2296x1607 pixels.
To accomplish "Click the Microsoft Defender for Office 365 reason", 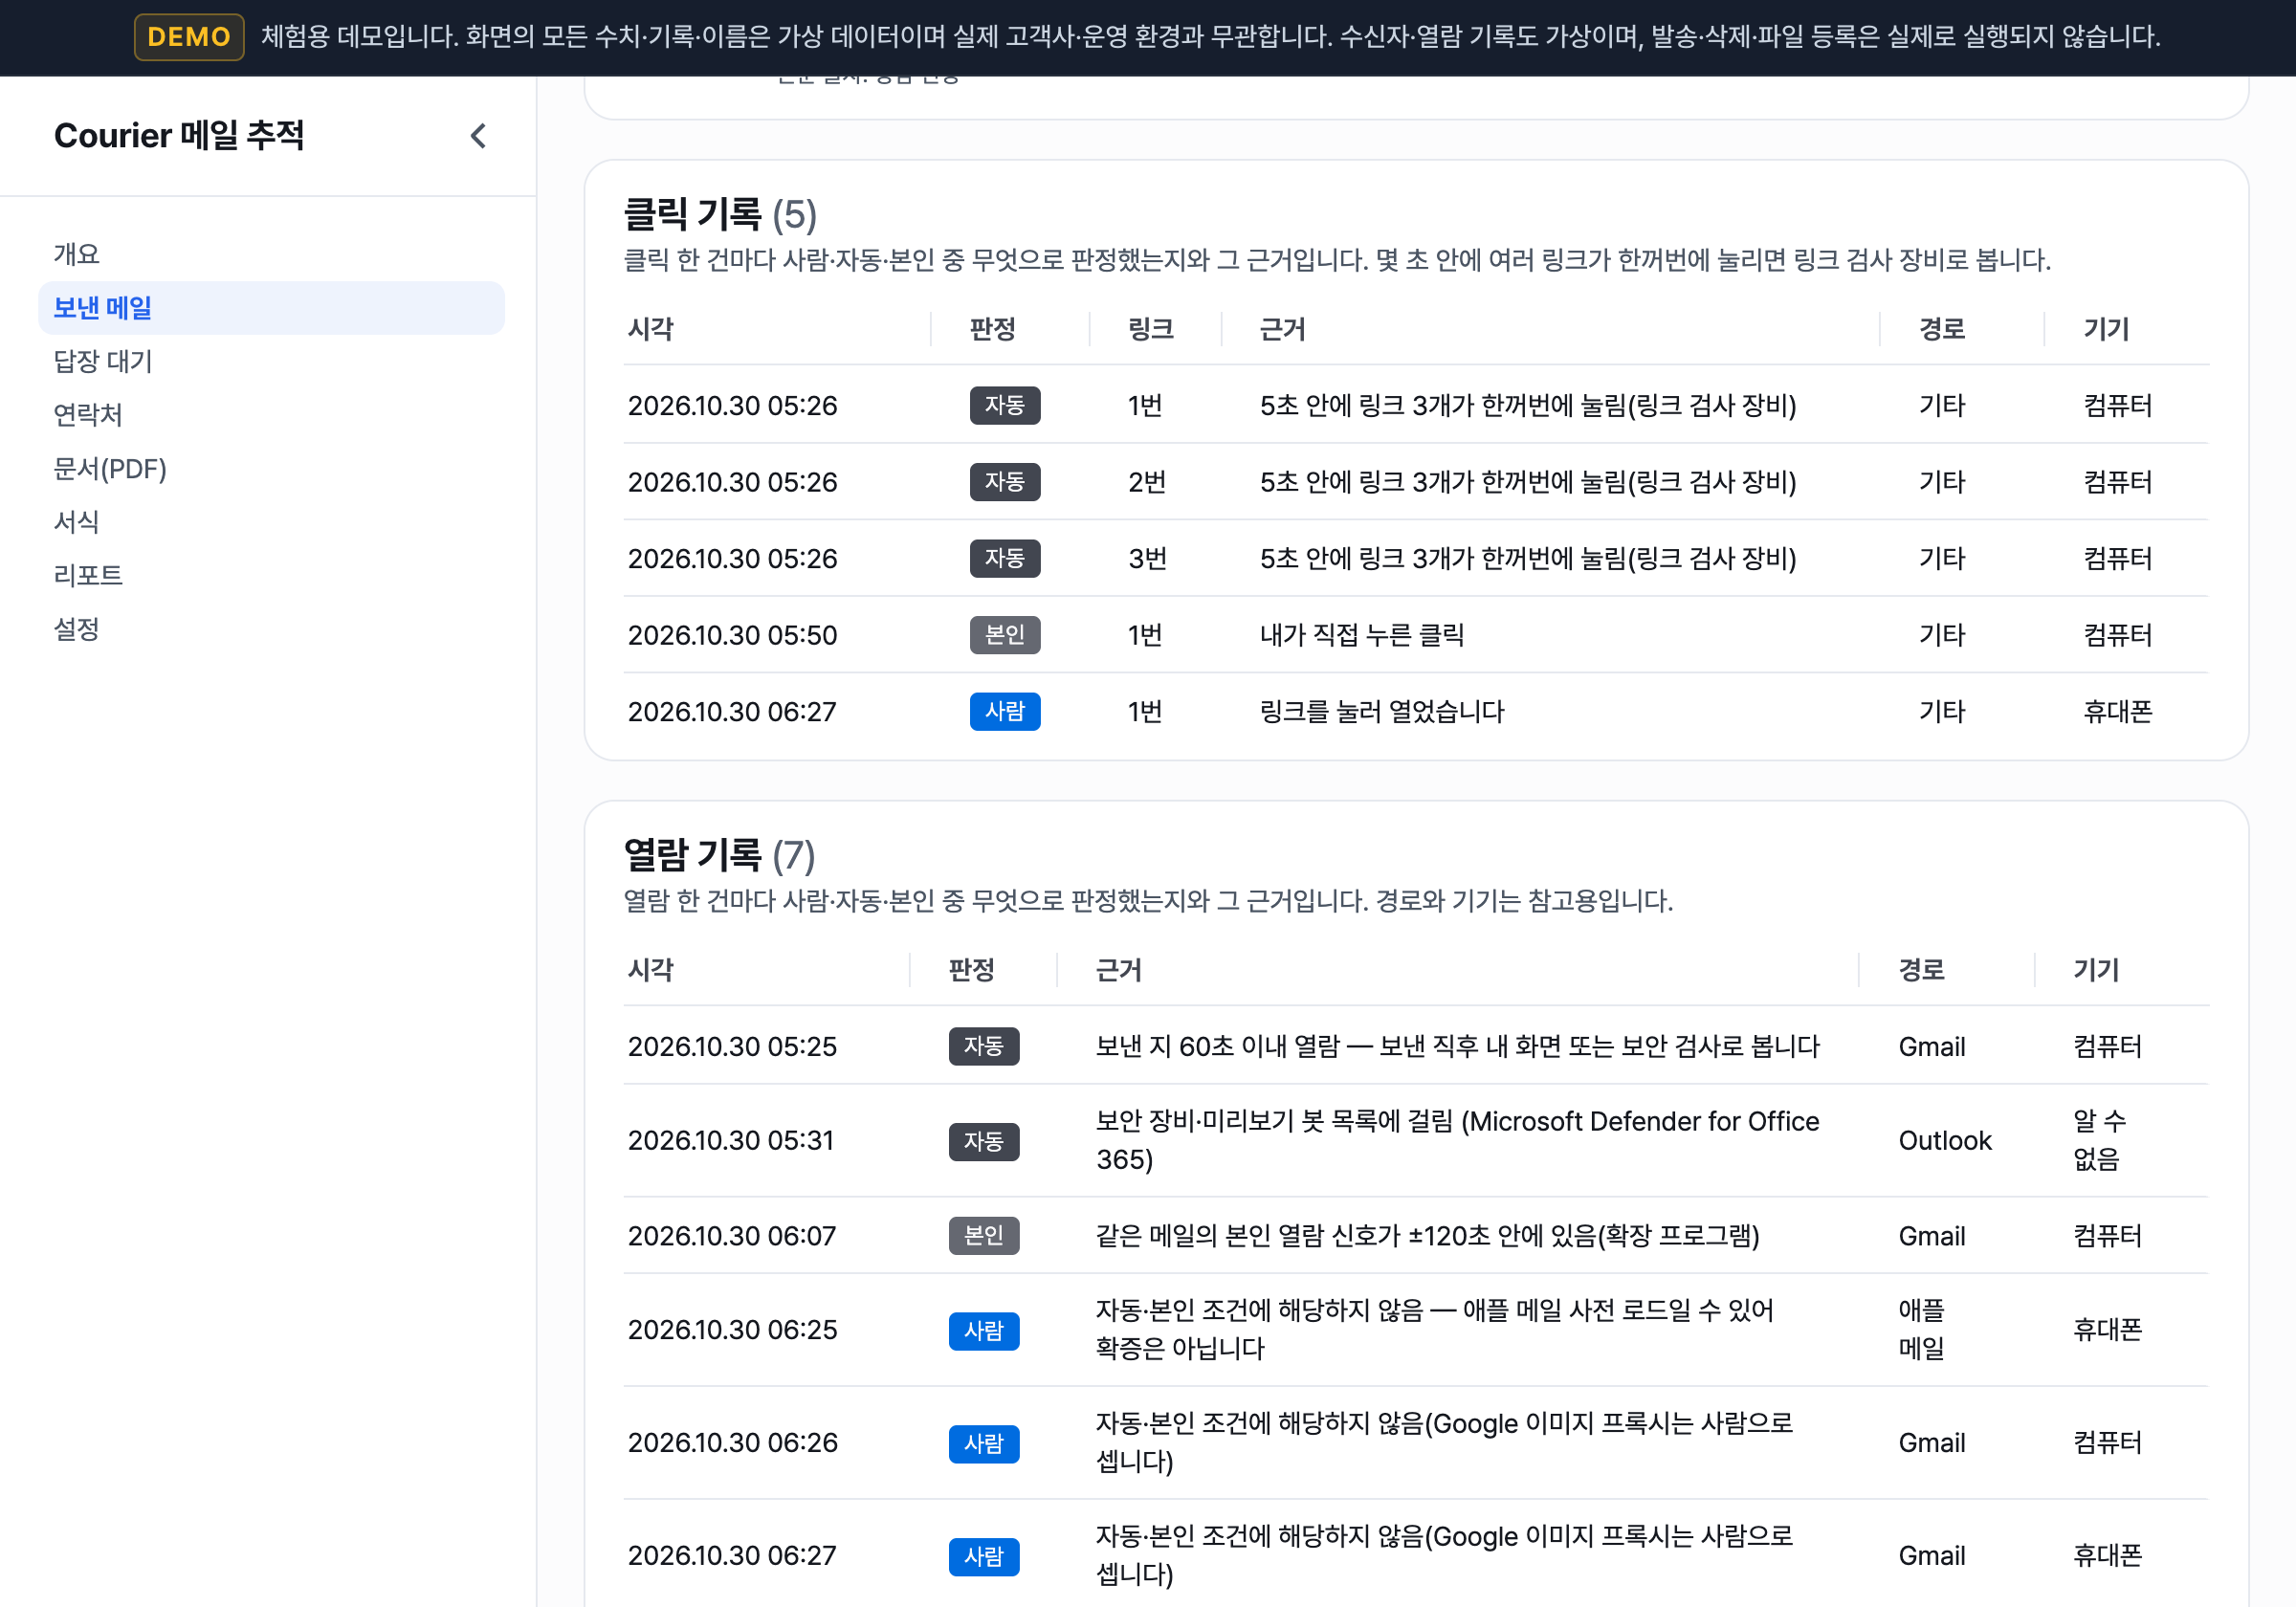I will pyautogui.click(x=1458, y=1141).
